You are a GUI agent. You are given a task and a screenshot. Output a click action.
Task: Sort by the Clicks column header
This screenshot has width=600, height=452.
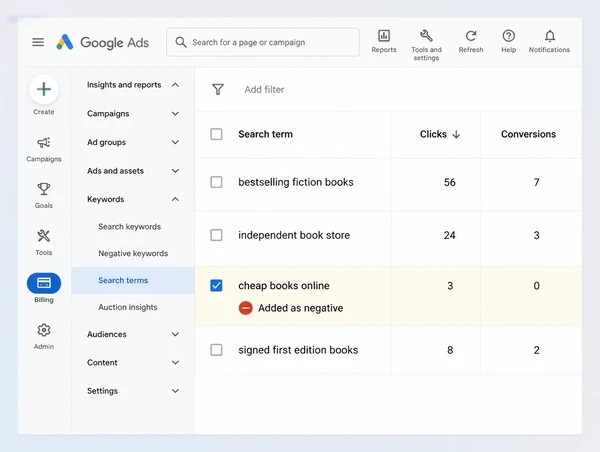click(433, 134)
